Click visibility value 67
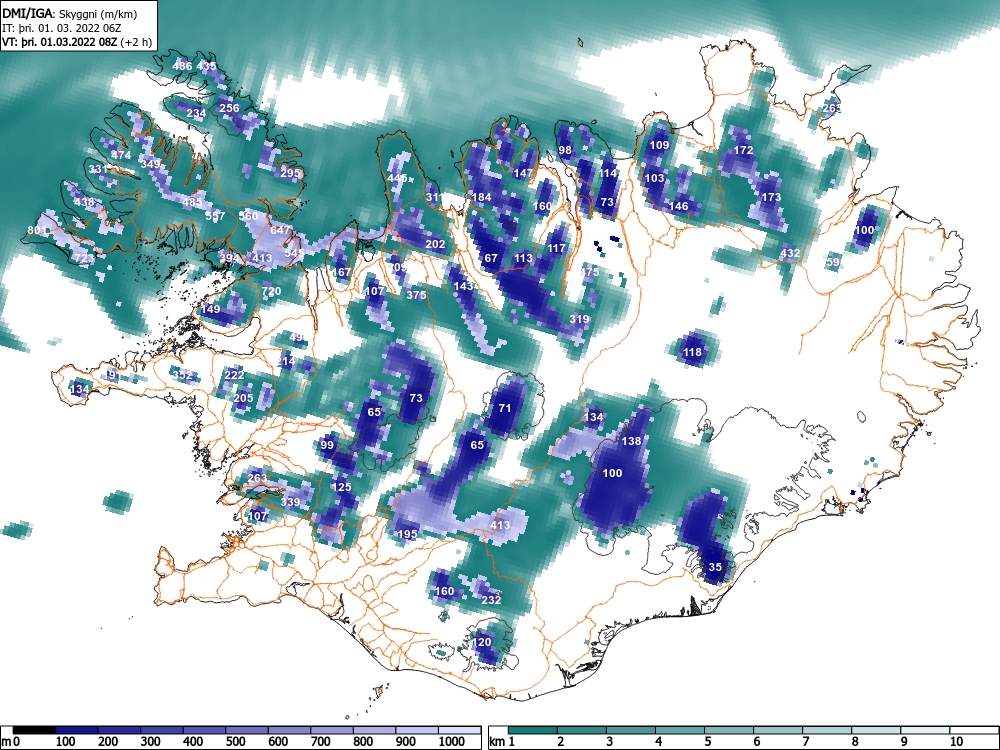The height and width of the screenshot is (750, 1000). click(490, 258)
